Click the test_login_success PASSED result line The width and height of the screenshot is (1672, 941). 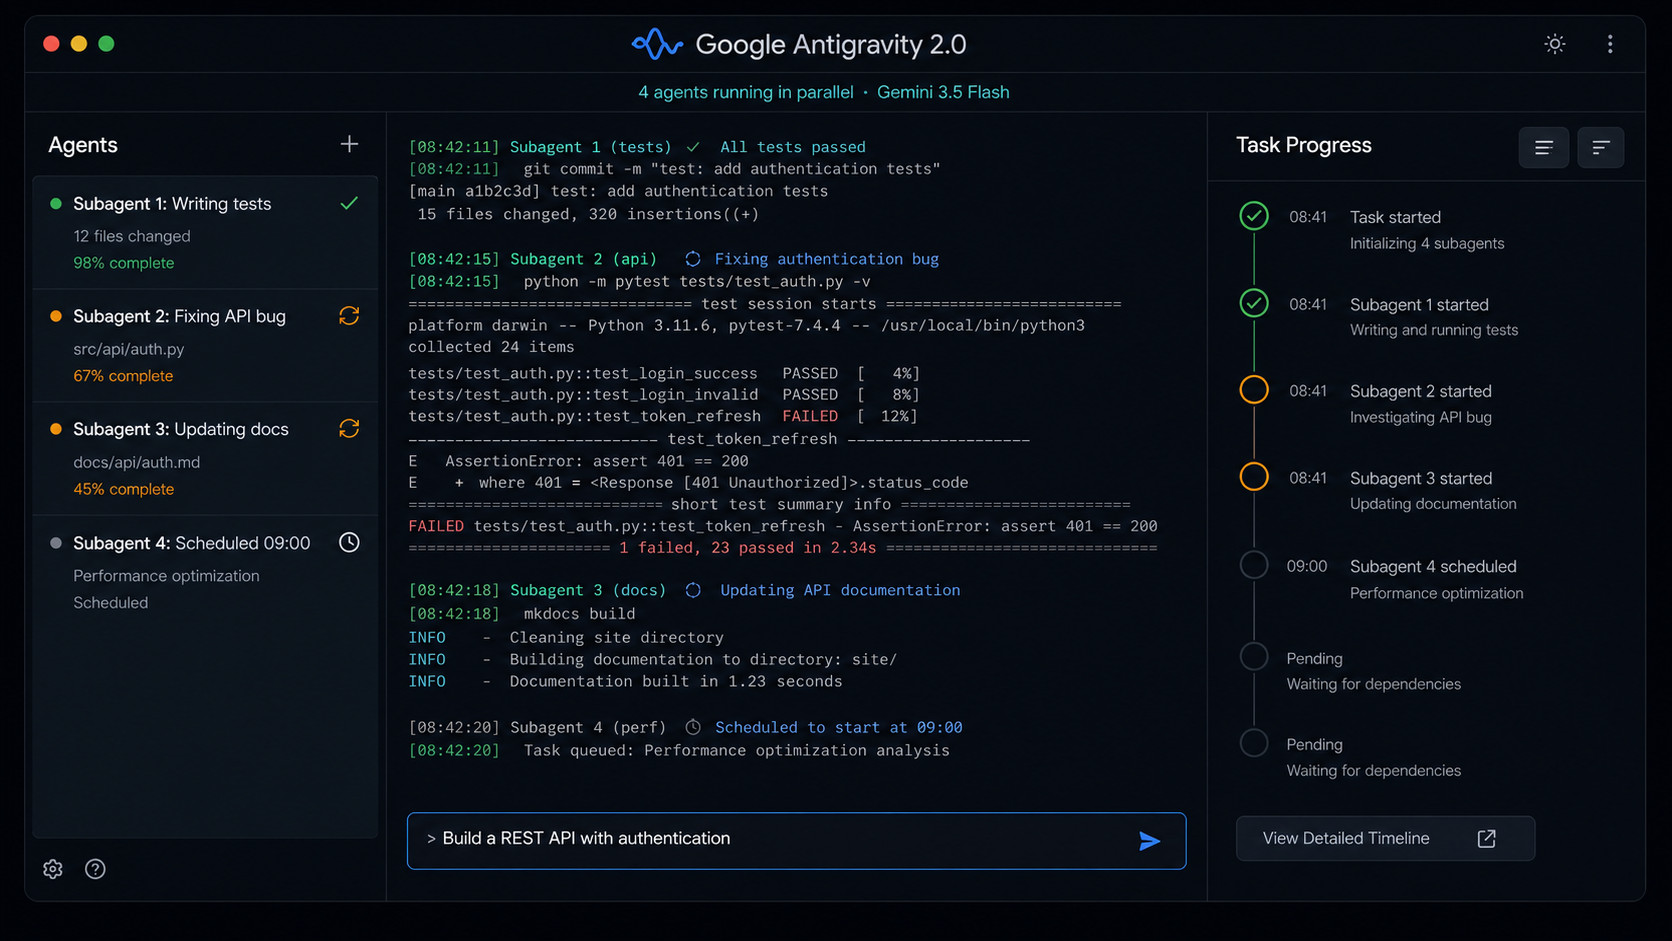[x=663, y=373]
